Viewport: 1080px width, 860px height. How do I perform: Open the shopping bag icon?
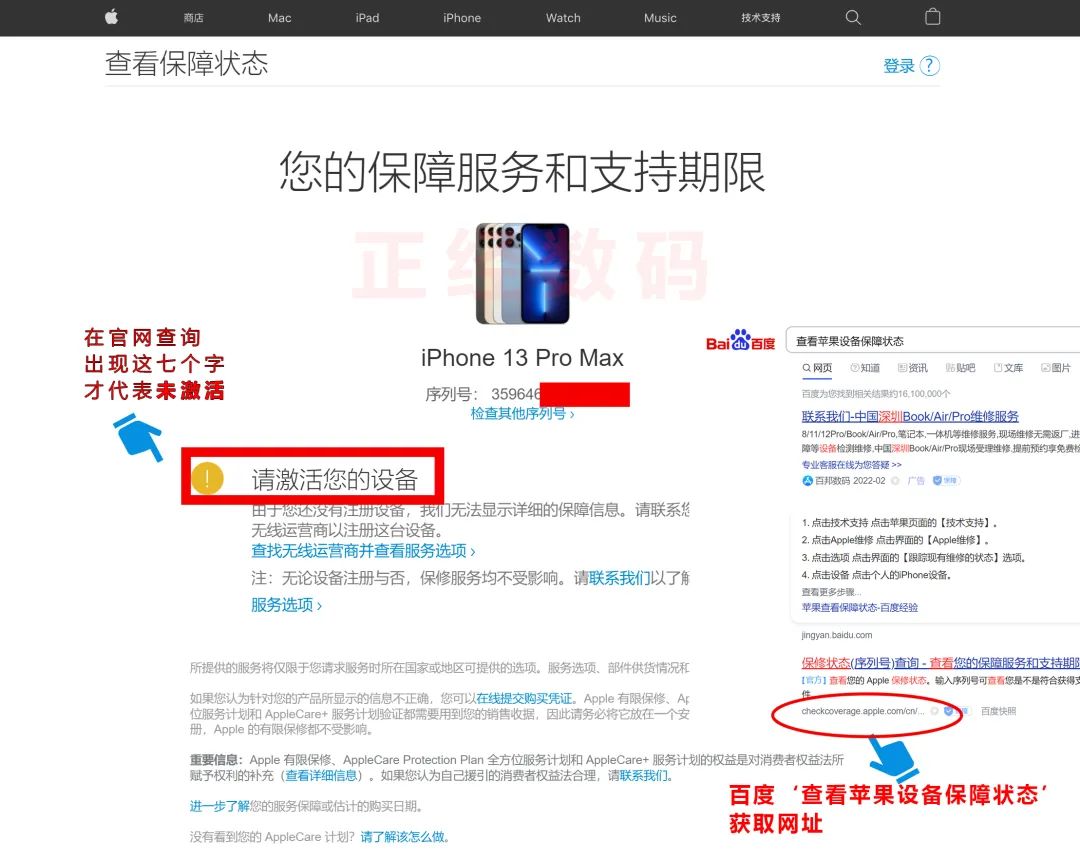(932, 18)
